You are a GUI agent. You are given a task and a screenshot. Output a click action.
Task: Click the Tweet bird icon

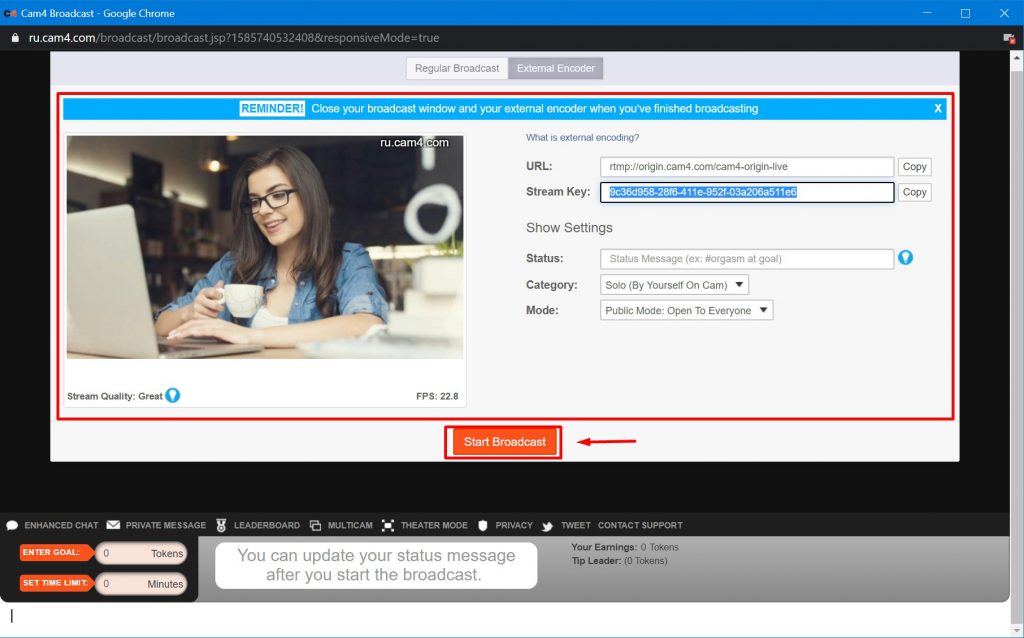pos(547,525)
